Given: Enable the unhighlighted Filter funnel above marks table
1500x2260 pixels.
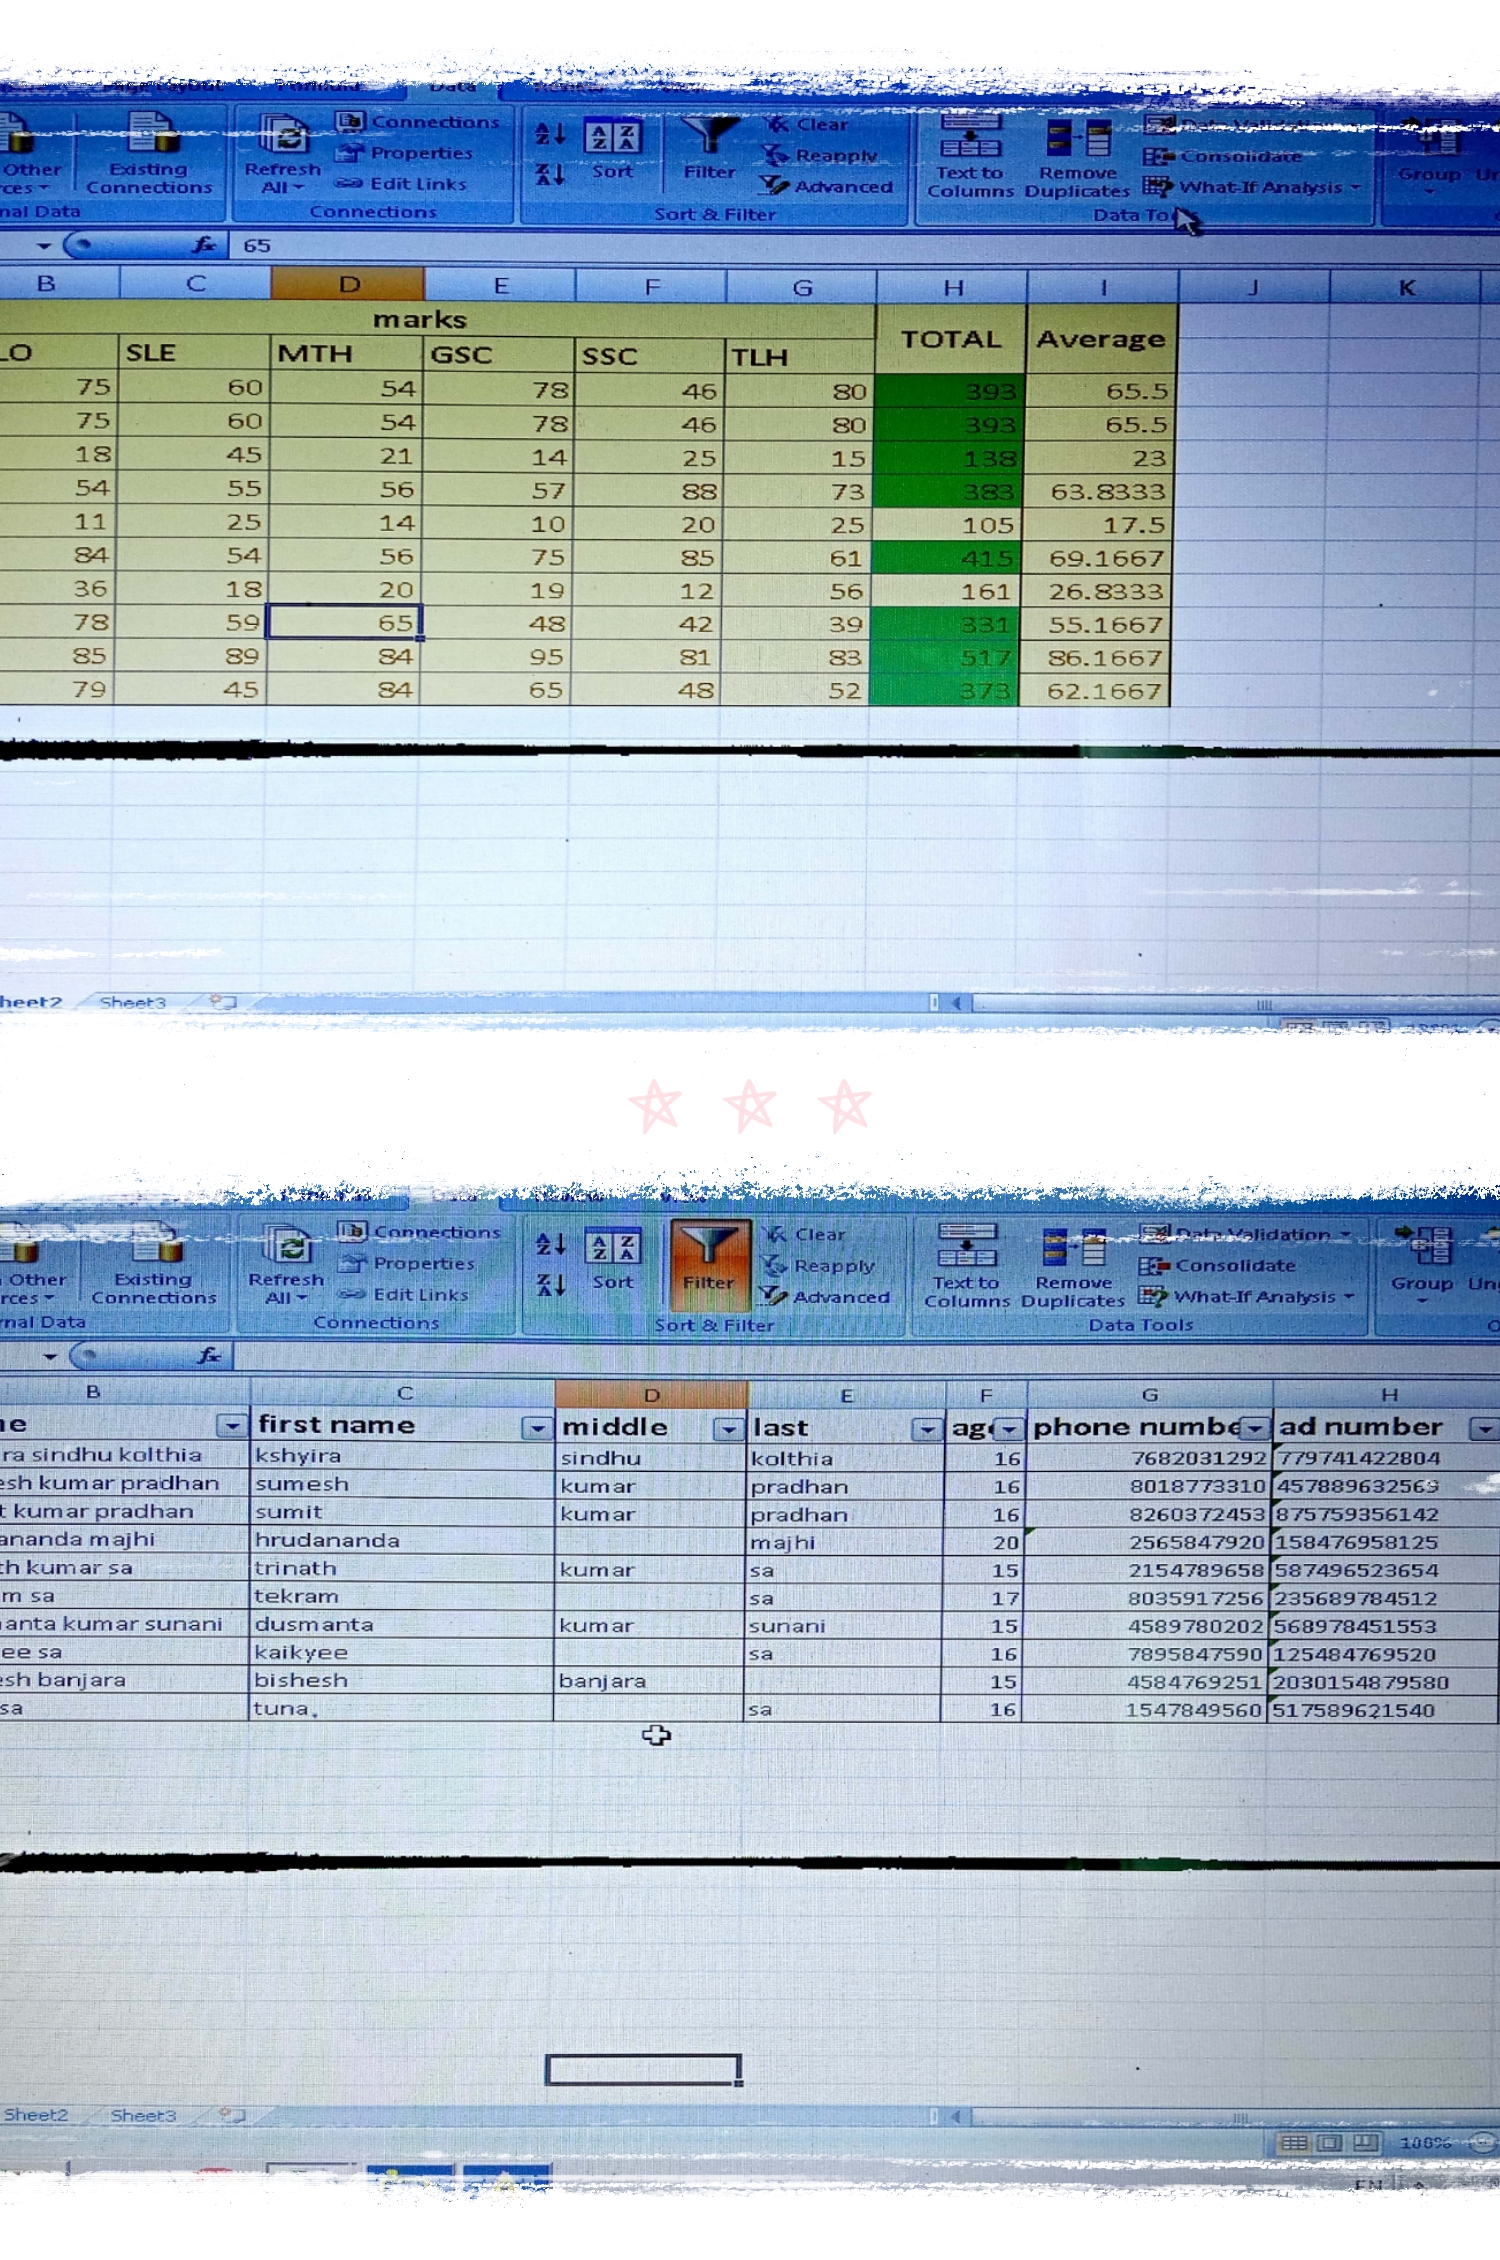Looking at the screenshot, I should pos(709,149).
